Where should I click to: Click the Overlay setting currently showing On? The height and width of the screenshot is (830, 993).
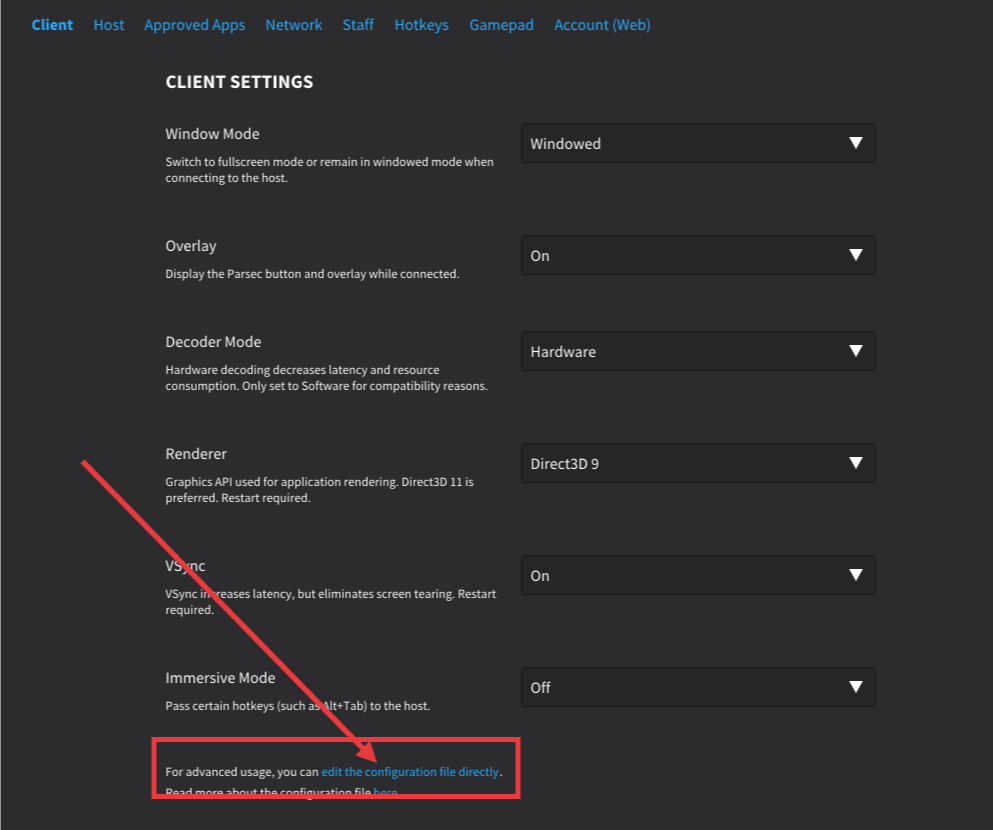click(x=697, y=255)
